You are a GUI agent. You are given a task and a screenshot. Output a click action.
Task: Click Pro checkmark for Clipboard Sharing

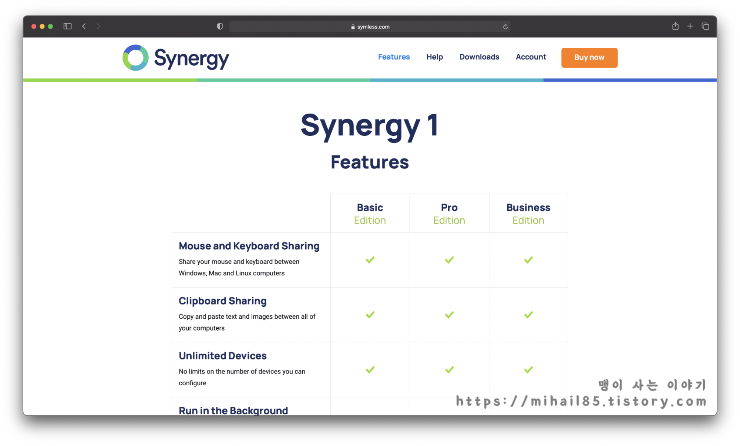(449, 314)
